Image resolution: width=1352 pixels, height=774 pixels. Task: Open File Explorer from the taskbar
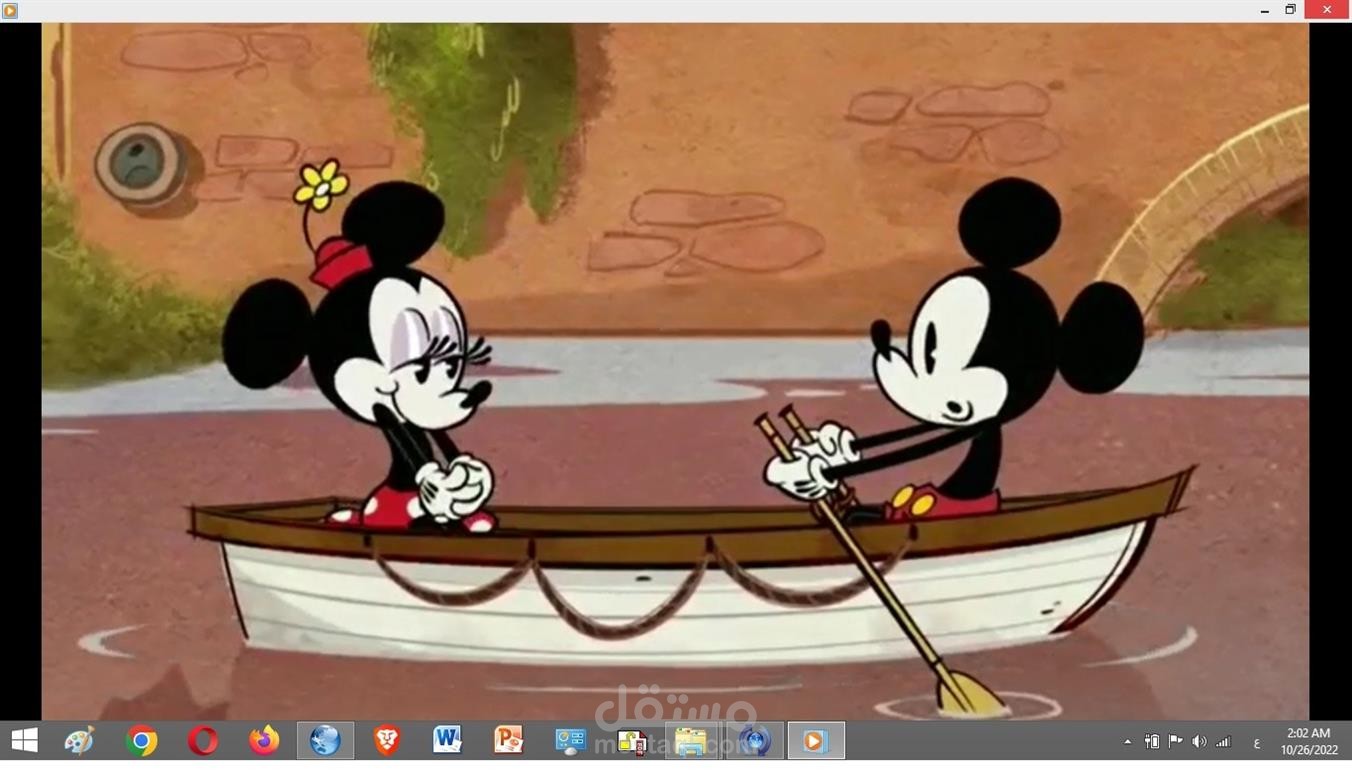(691, 741)
